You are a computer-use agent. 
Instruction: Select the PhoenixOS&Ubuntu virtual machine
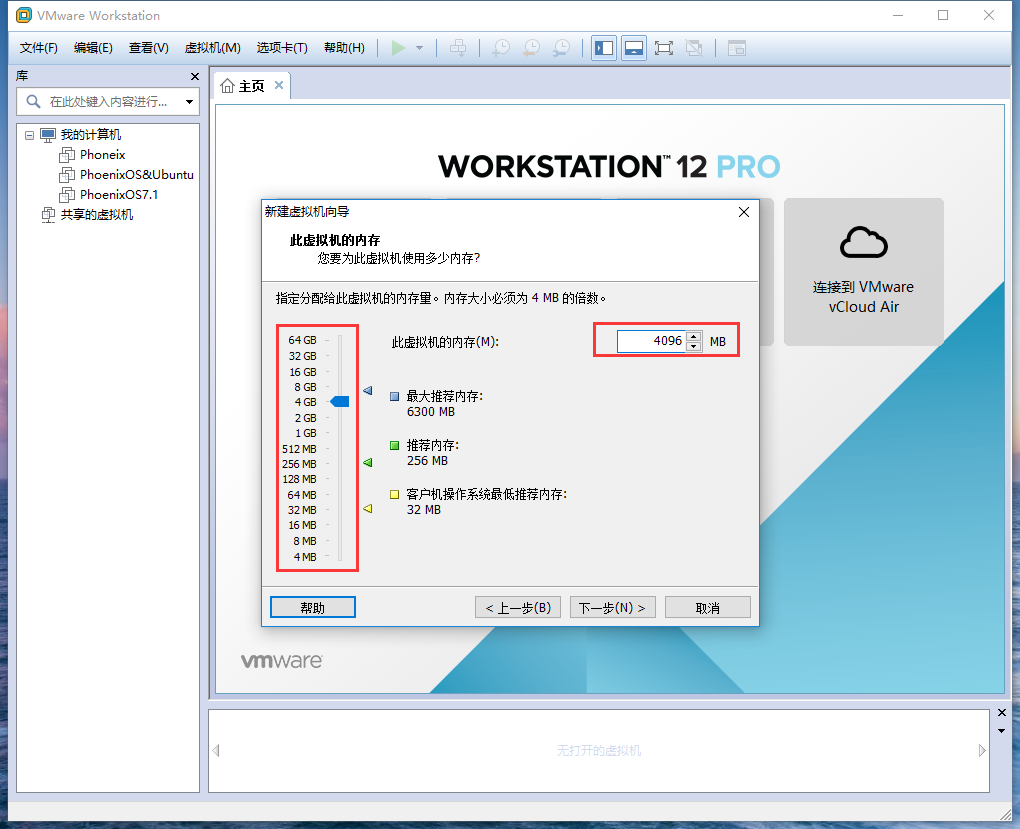click(x=137, y=174)
